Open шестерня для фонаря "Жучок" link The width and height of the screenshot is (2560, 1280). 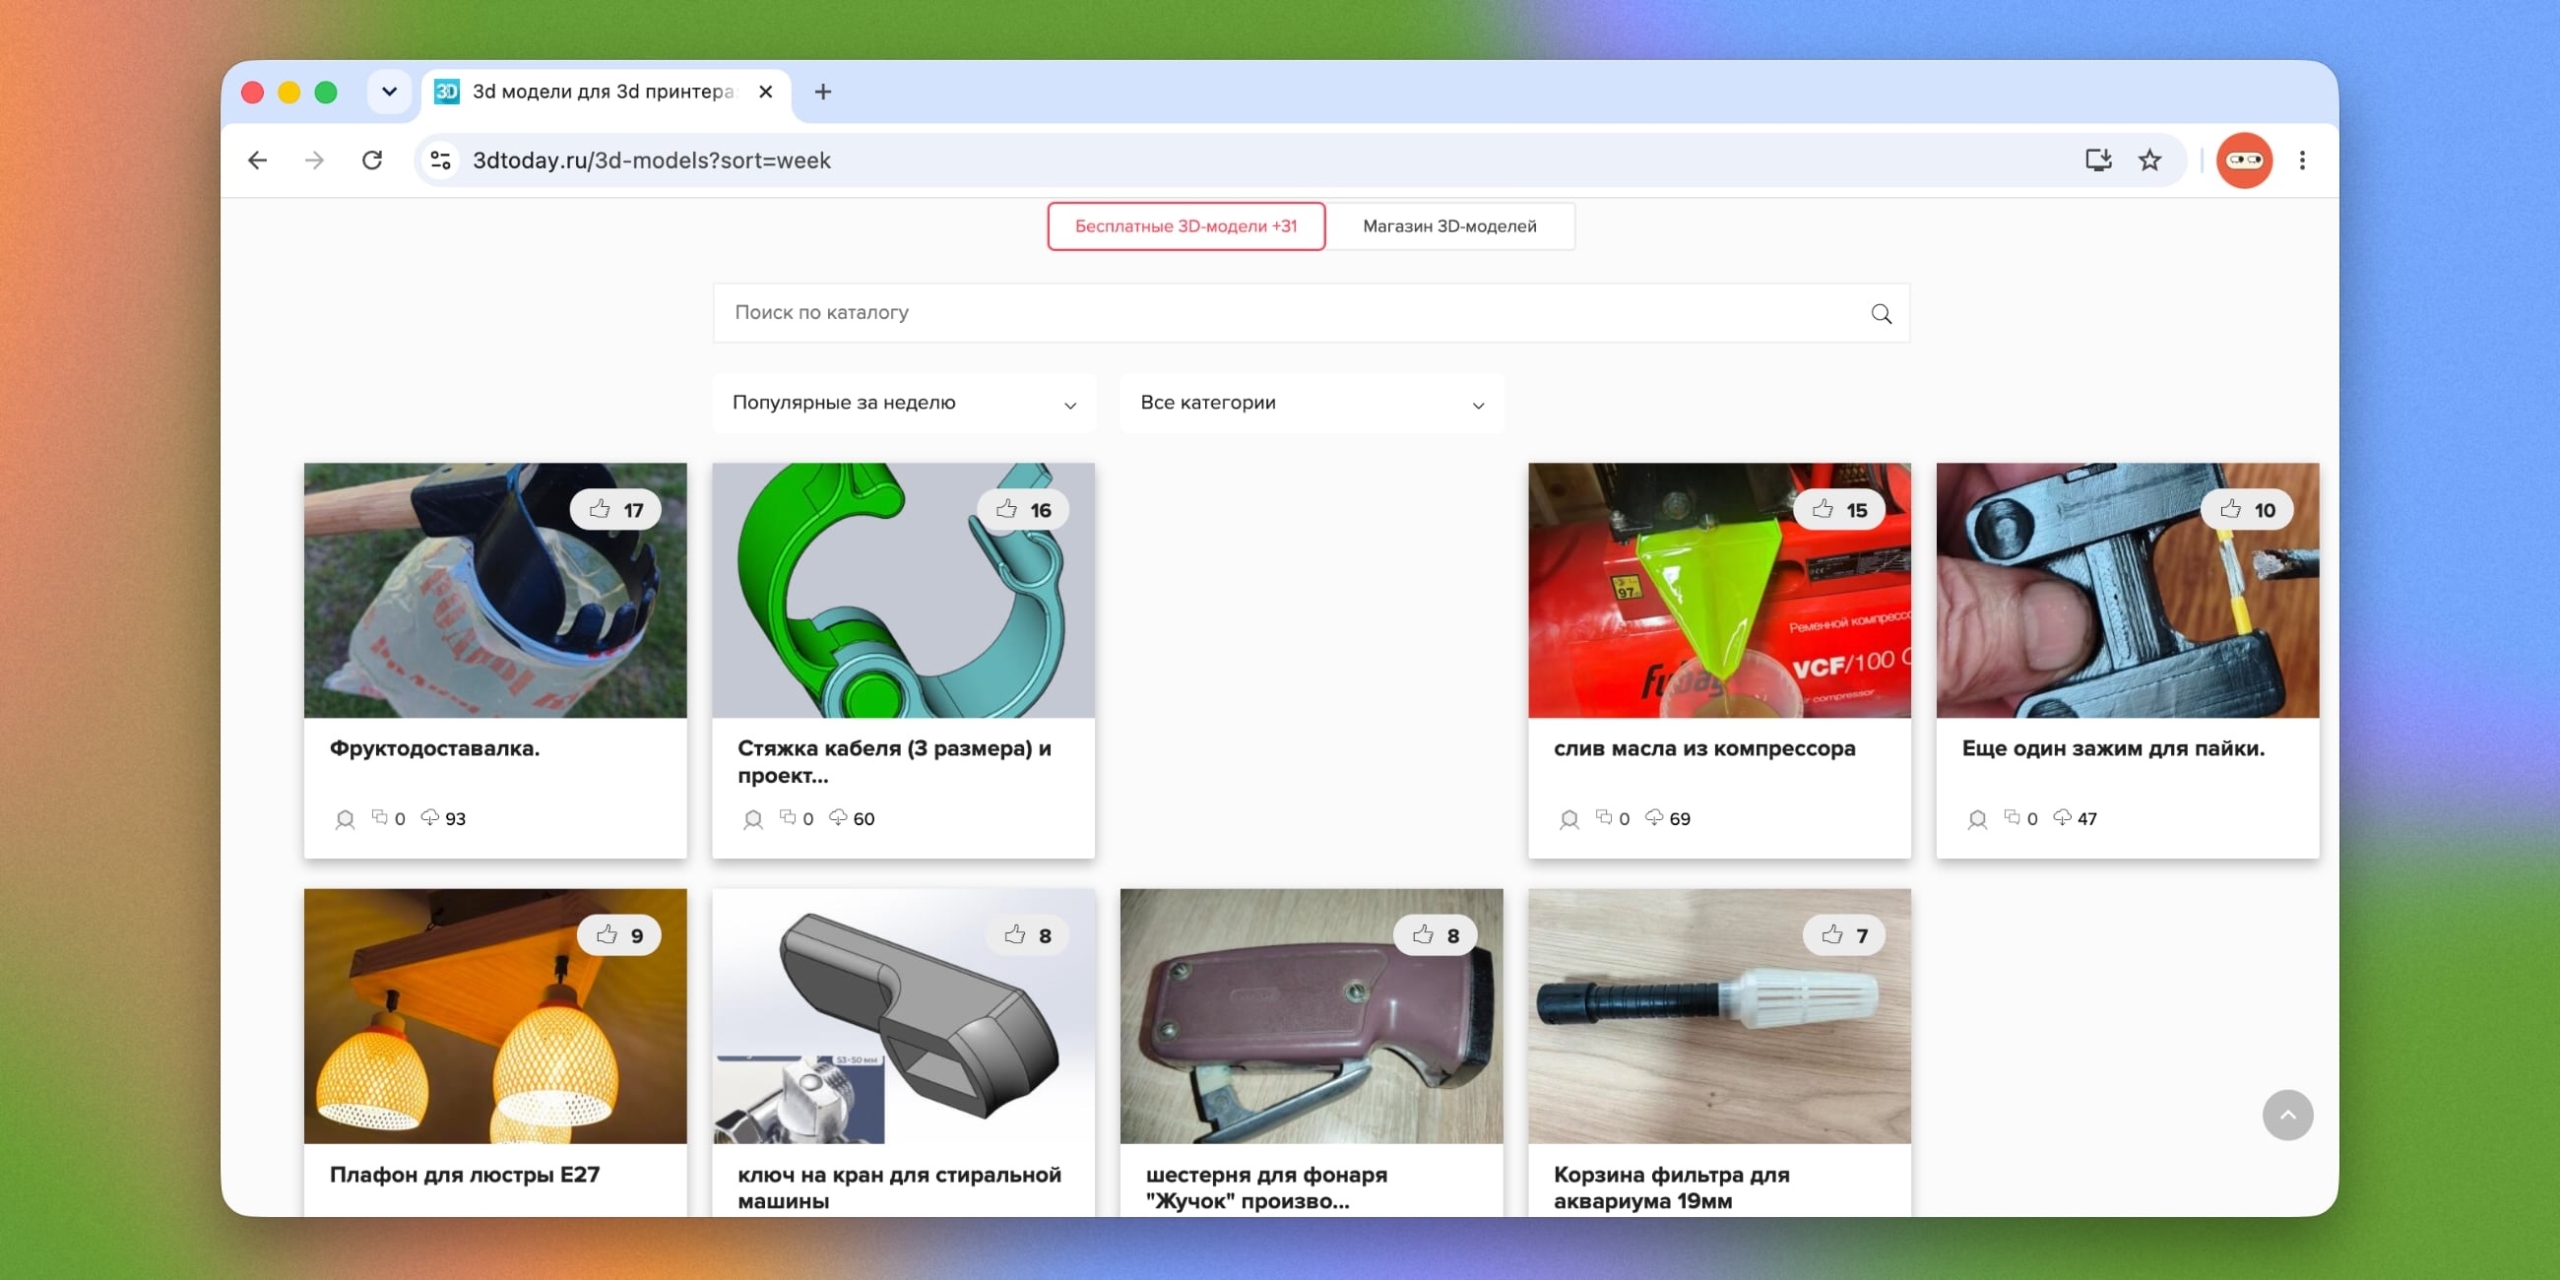[1266, 1187]
